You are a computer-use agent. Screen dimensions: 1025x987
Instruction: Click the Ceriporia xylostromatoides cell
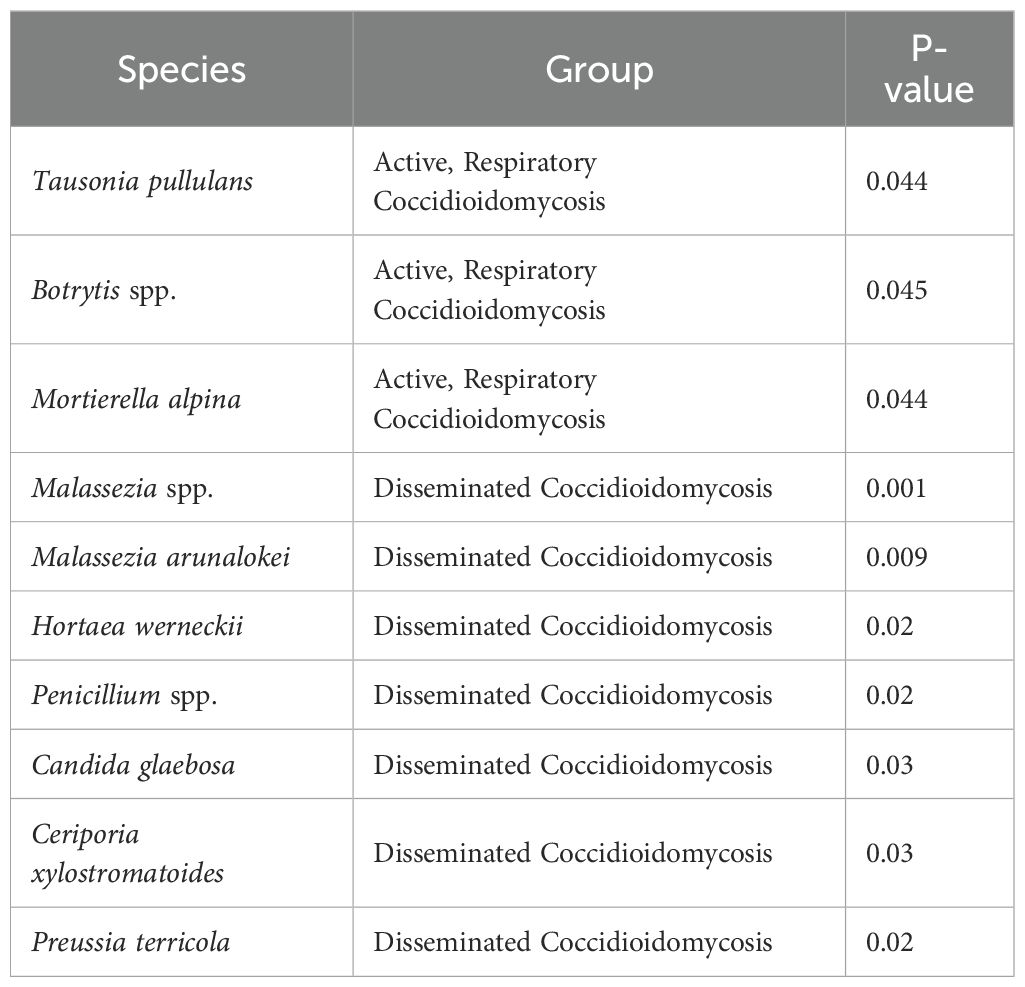tap(128, 853)
